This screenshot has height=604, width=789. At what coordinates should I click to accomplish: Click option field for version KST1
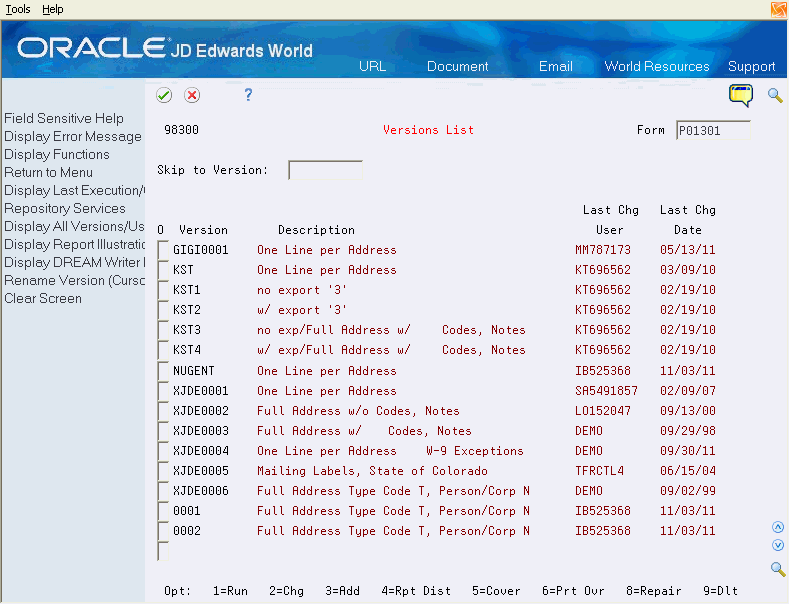point(163,290)
